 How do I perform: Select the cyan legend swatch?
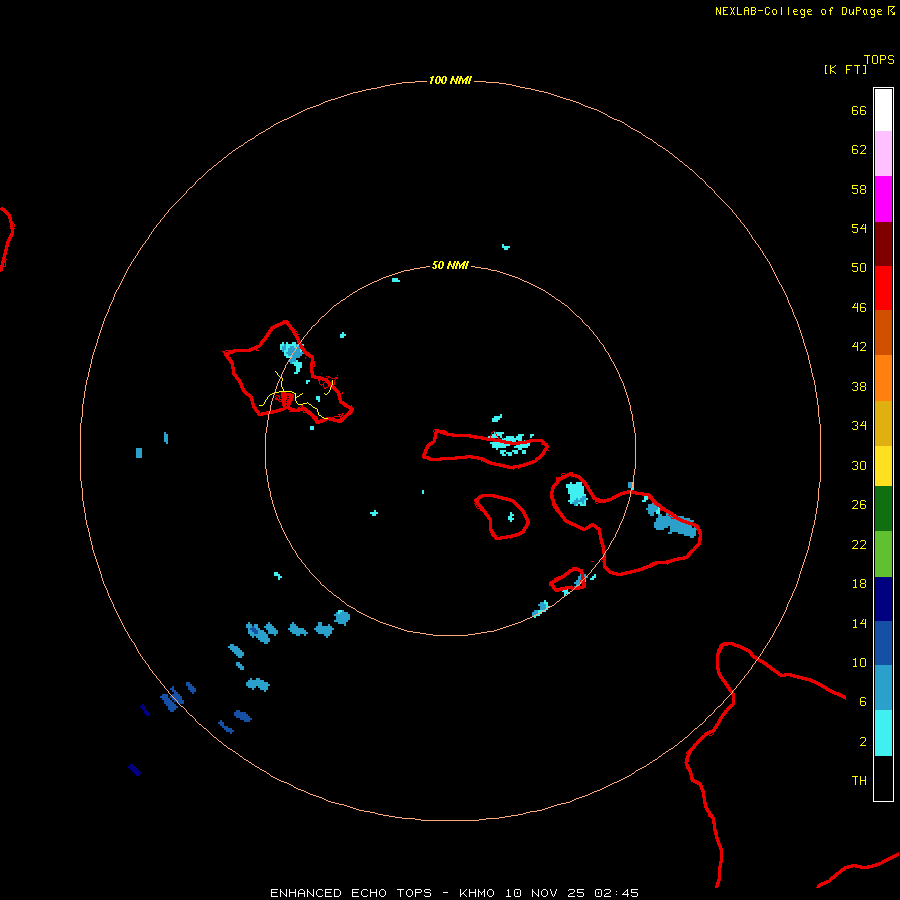click(x=883, y=733)
